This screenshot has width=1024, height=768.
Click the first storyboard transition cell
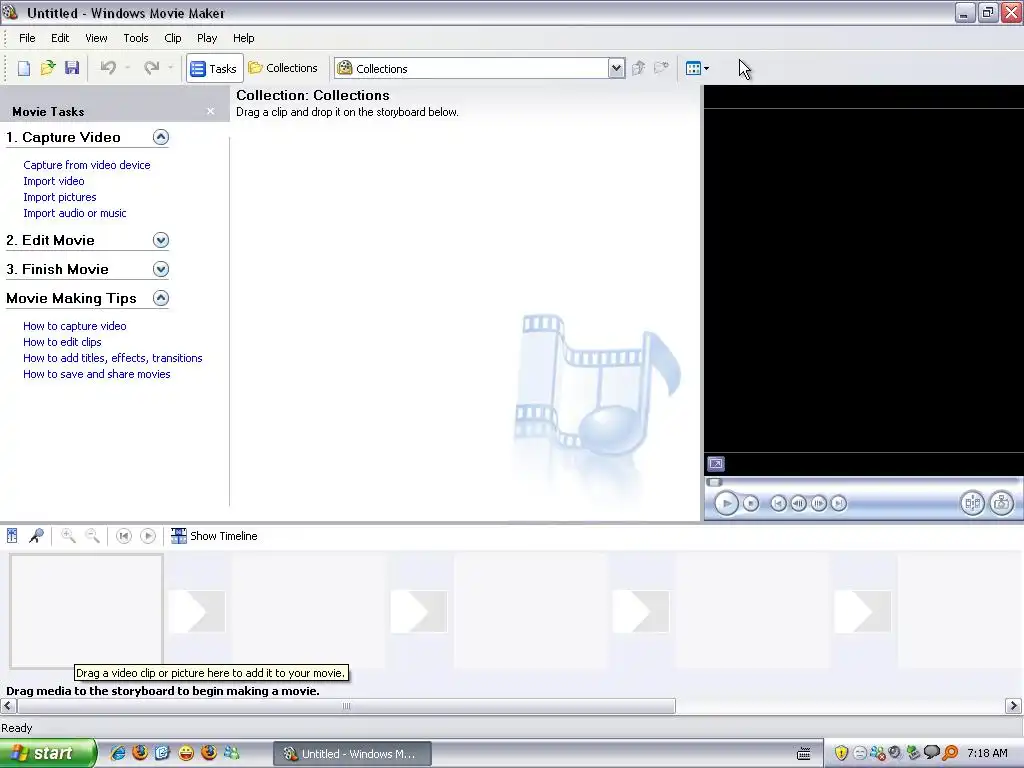[197, 611]
